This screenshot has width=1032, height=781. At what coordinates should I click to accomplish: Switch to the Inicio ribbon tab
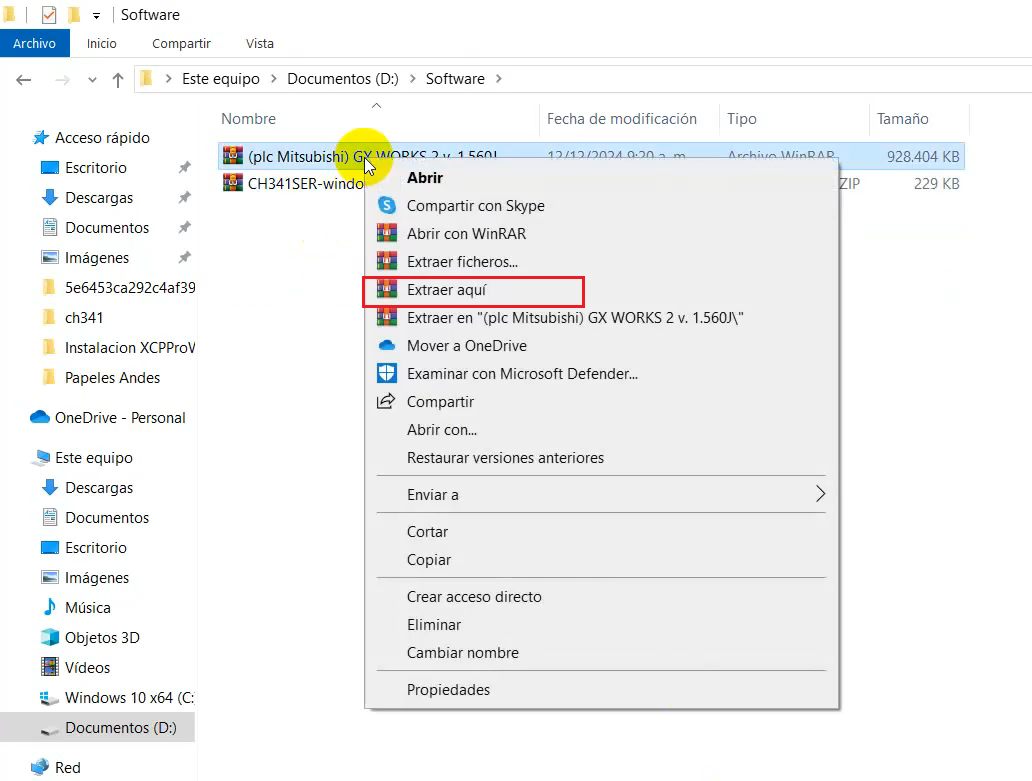pos(101,43)
